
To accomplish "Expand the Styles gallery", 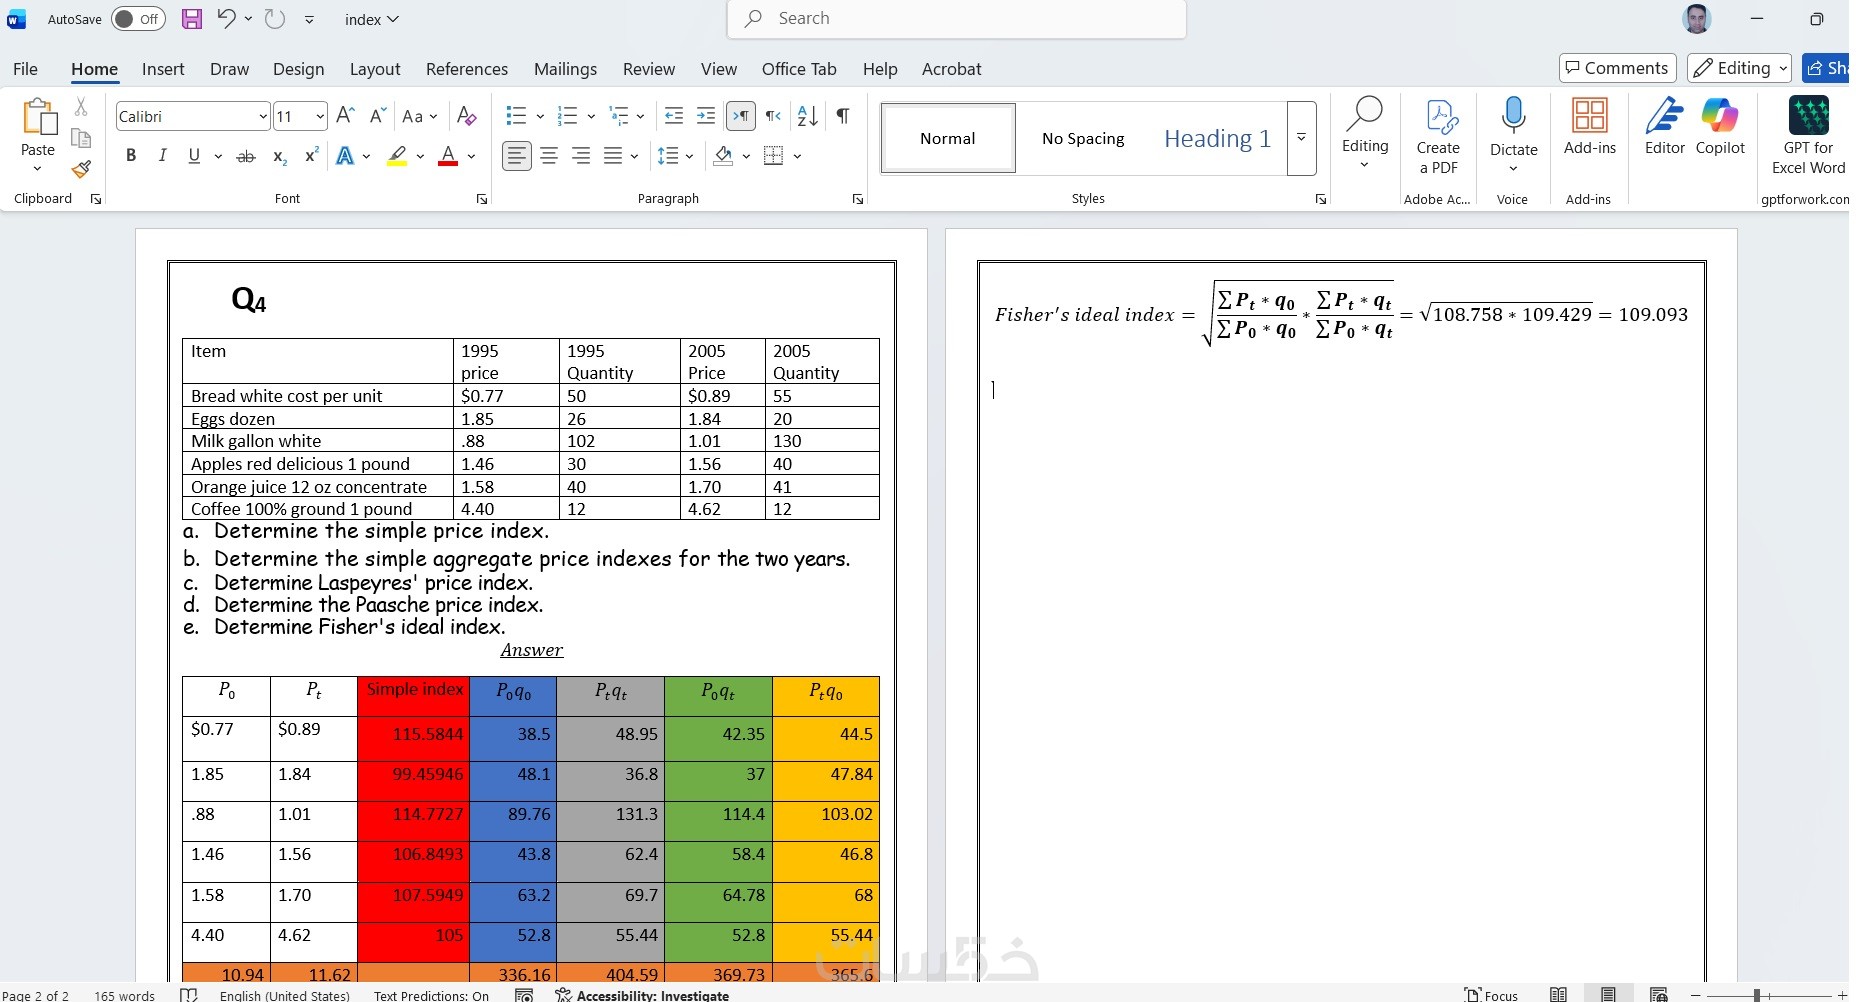I will point(1301,138).
